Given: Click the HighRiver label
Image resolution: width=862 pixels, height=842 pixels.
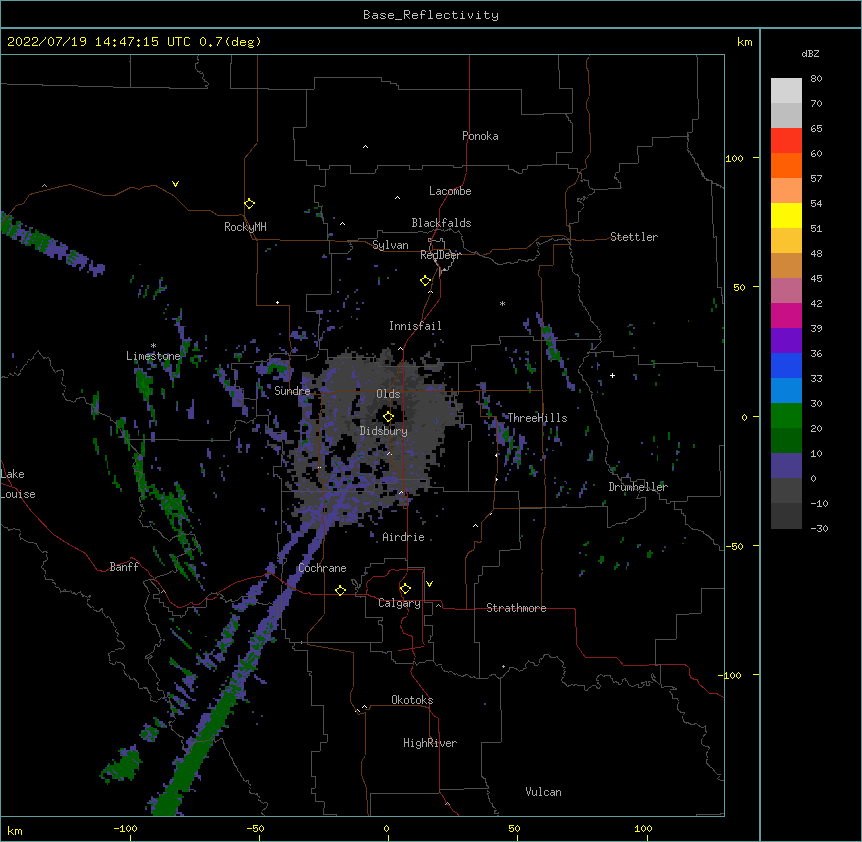Looking at the screenshot, I should point(430,743).
